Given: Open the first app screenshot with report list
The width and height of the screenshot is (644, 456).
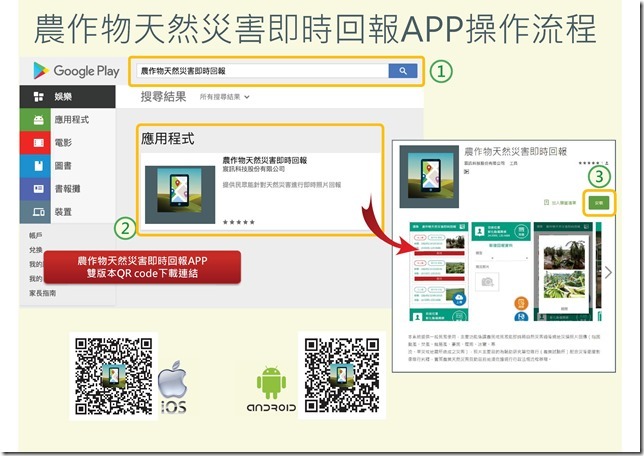Looking at the screenshot, I should pyautogui.click(x=439, y=272).
